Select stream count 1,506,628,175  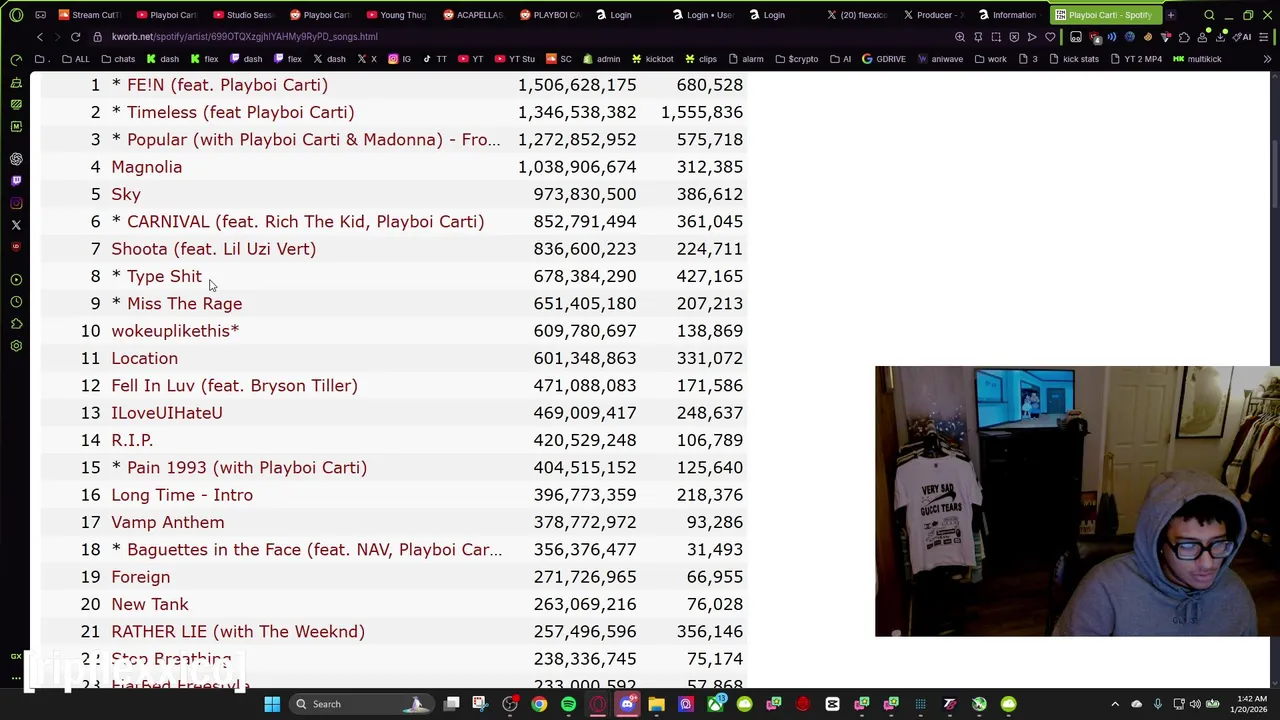tap(576, 85)
